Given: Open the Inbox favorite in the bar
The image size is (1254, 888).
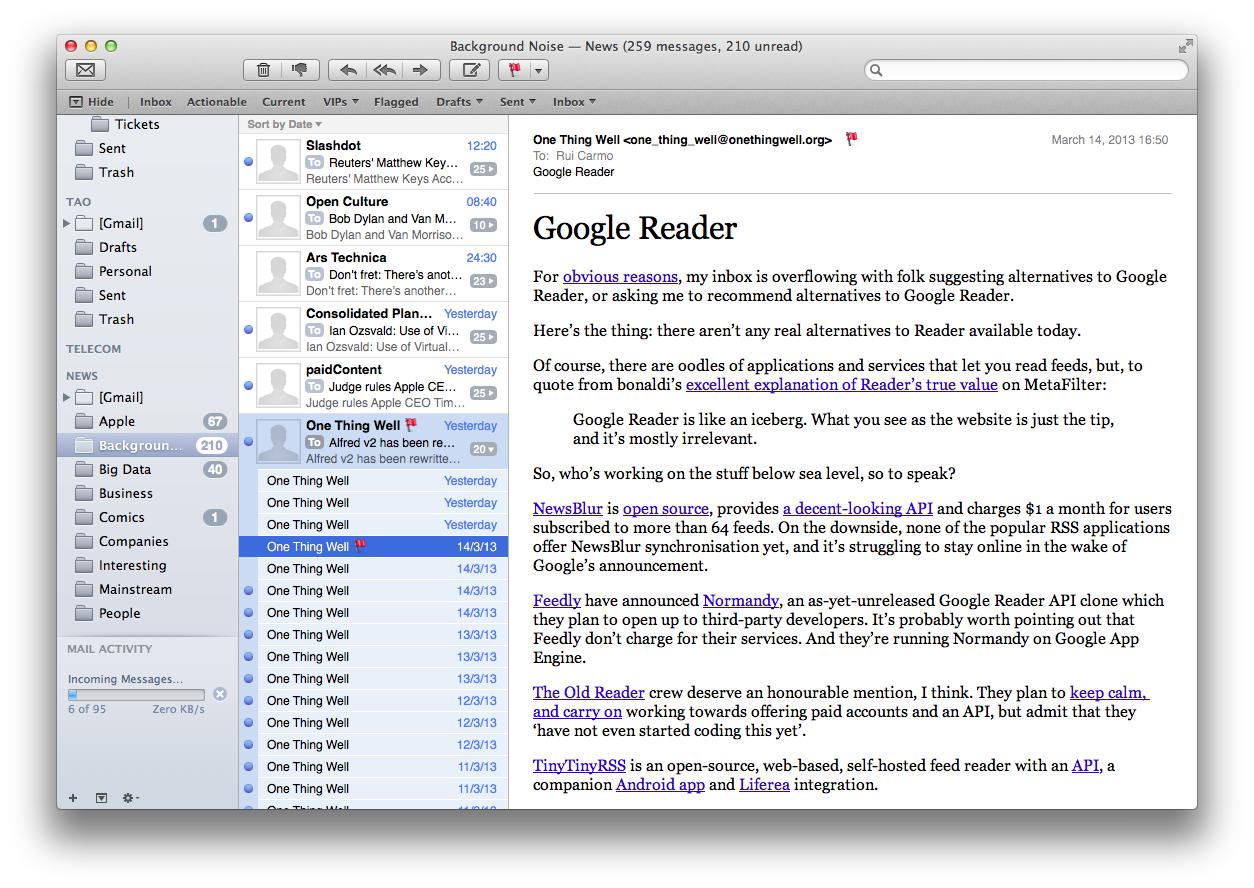Looking at the screenshot, I should 156,101.
